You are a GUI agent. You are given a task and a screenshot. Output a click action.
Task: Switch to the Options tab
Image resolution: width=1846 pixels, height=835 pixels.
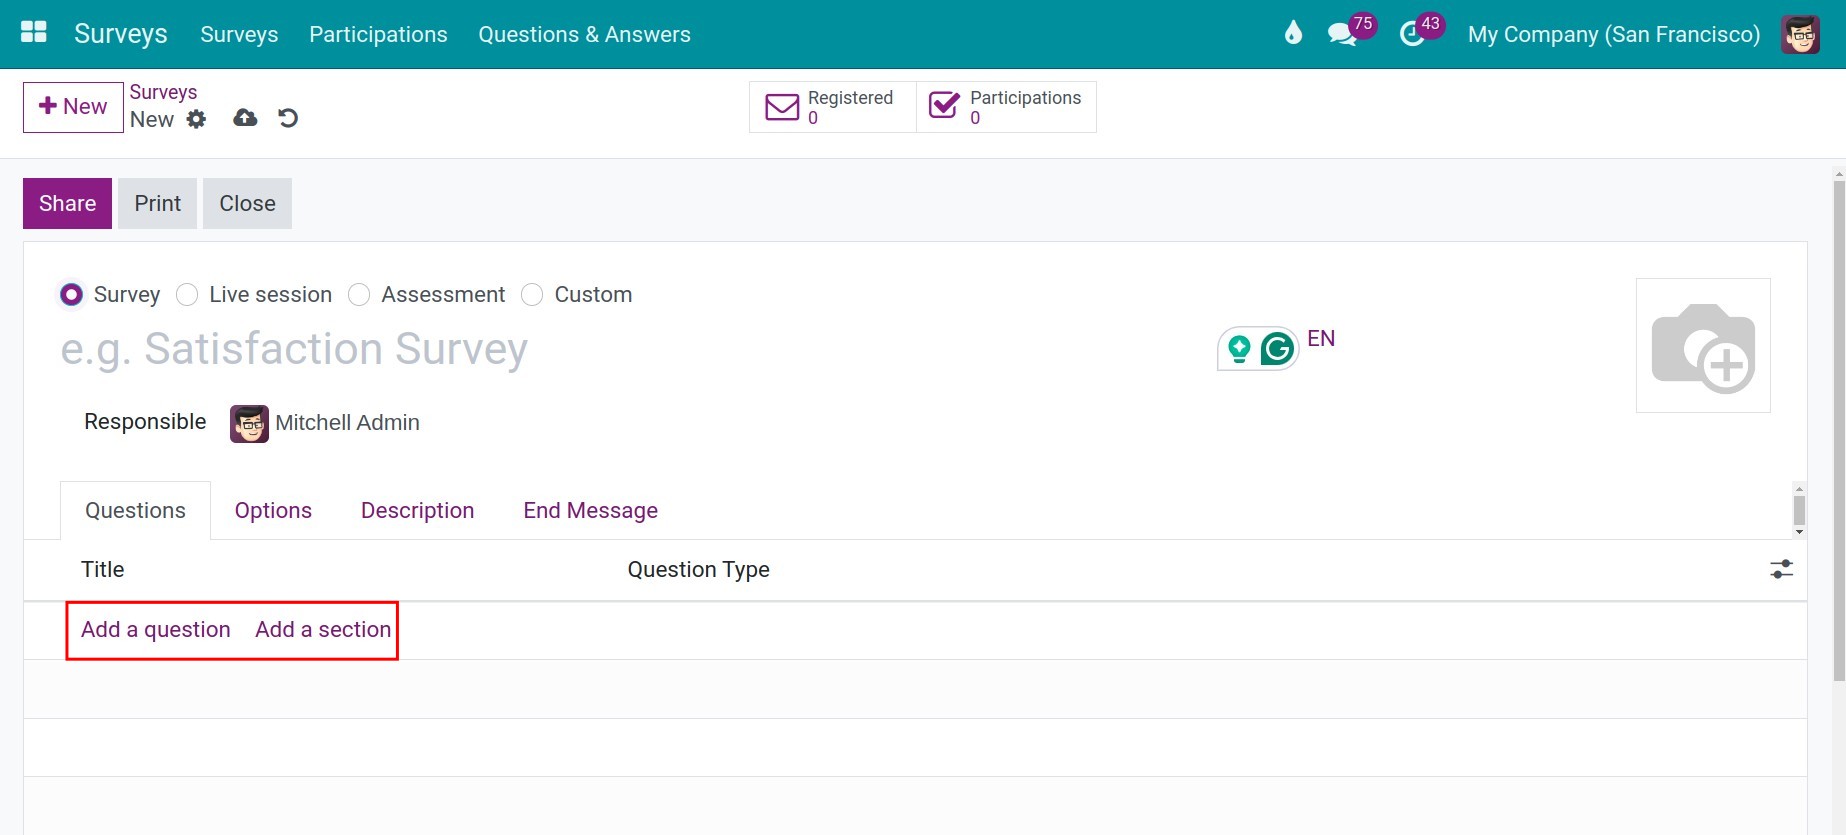click(x=273, y=511)
